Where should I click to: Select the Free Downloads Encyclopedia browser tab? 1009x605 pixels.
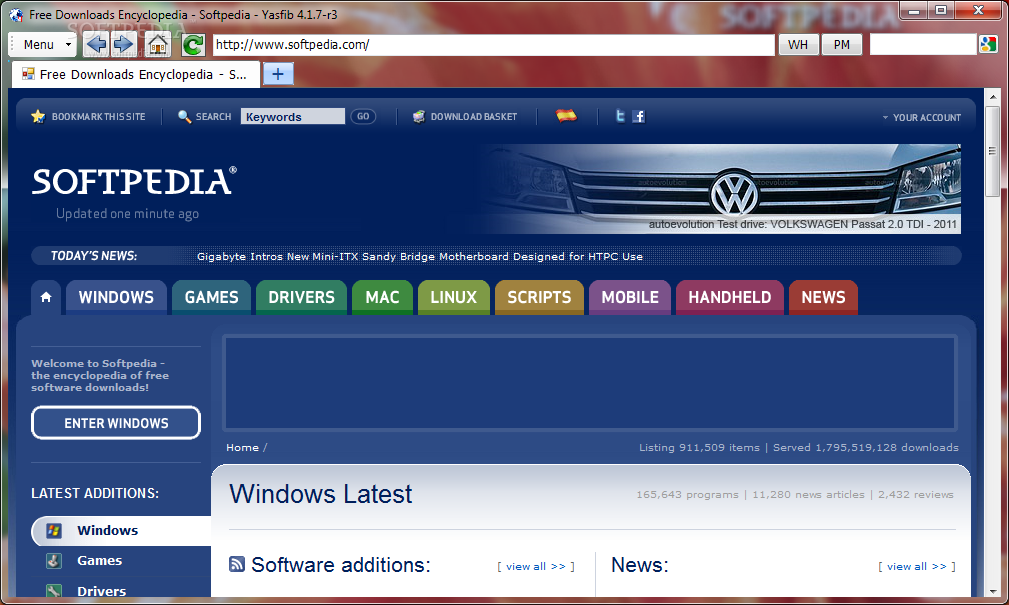coord(136,74)
